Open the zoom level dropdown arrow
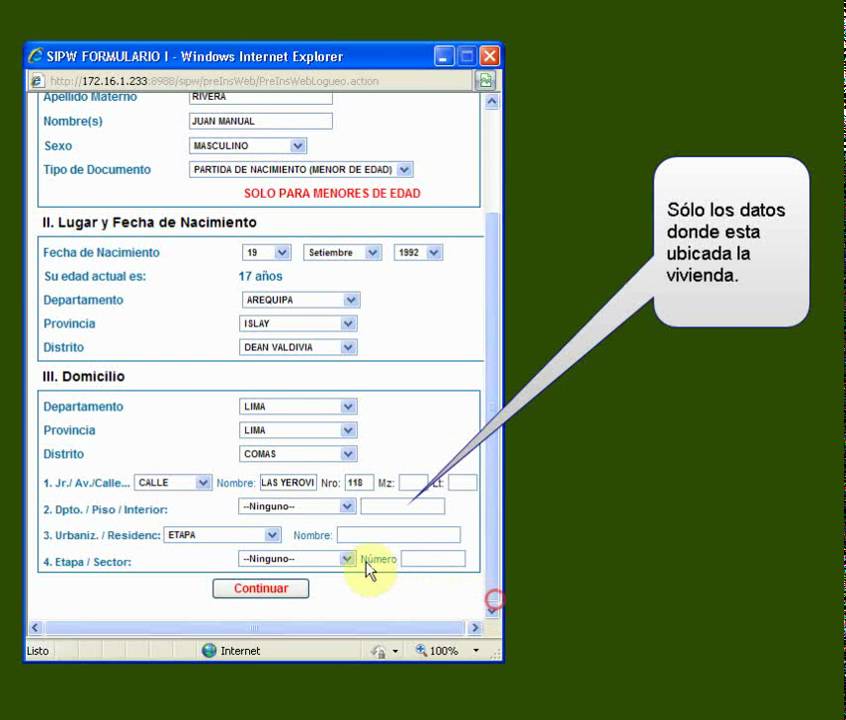This screenshot has width=846, height=720. pyautogui.click(x=476, y=650)
